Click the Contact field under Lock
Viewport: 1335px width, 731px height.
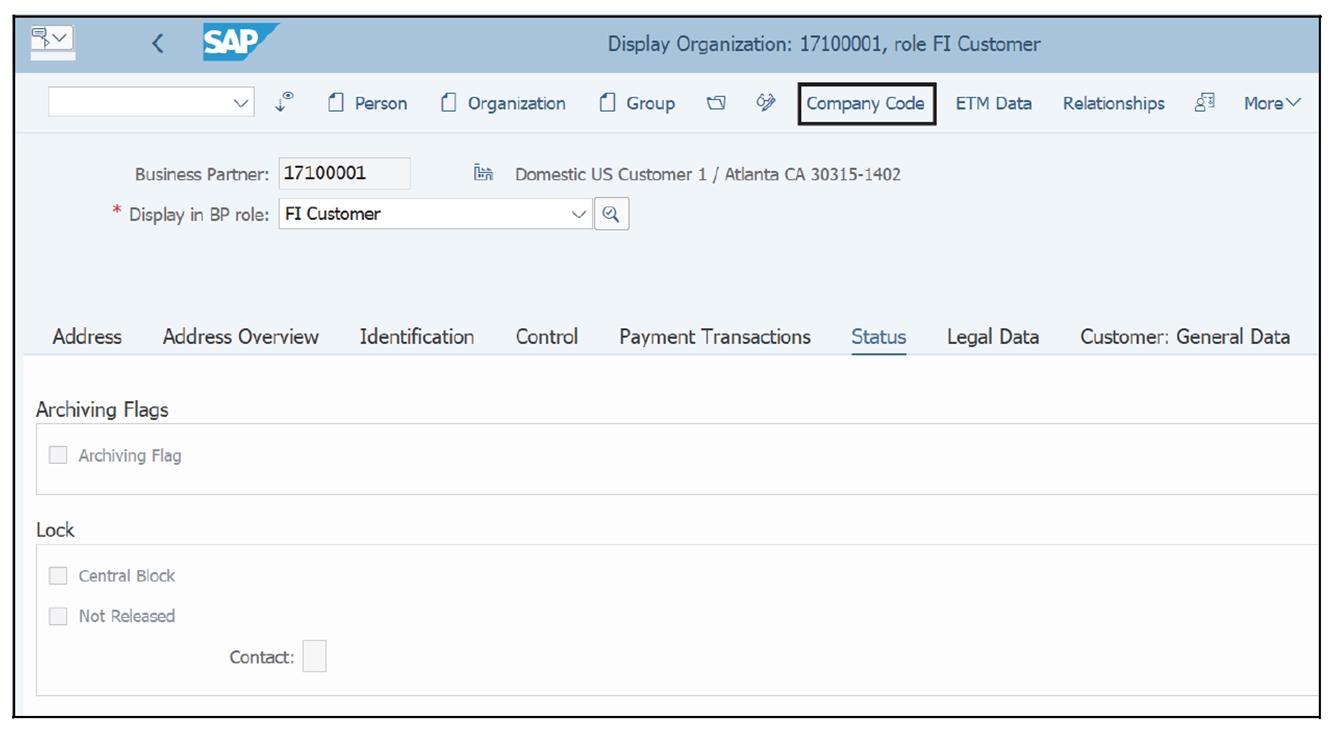pyautogui.click(x=314, y=655)
